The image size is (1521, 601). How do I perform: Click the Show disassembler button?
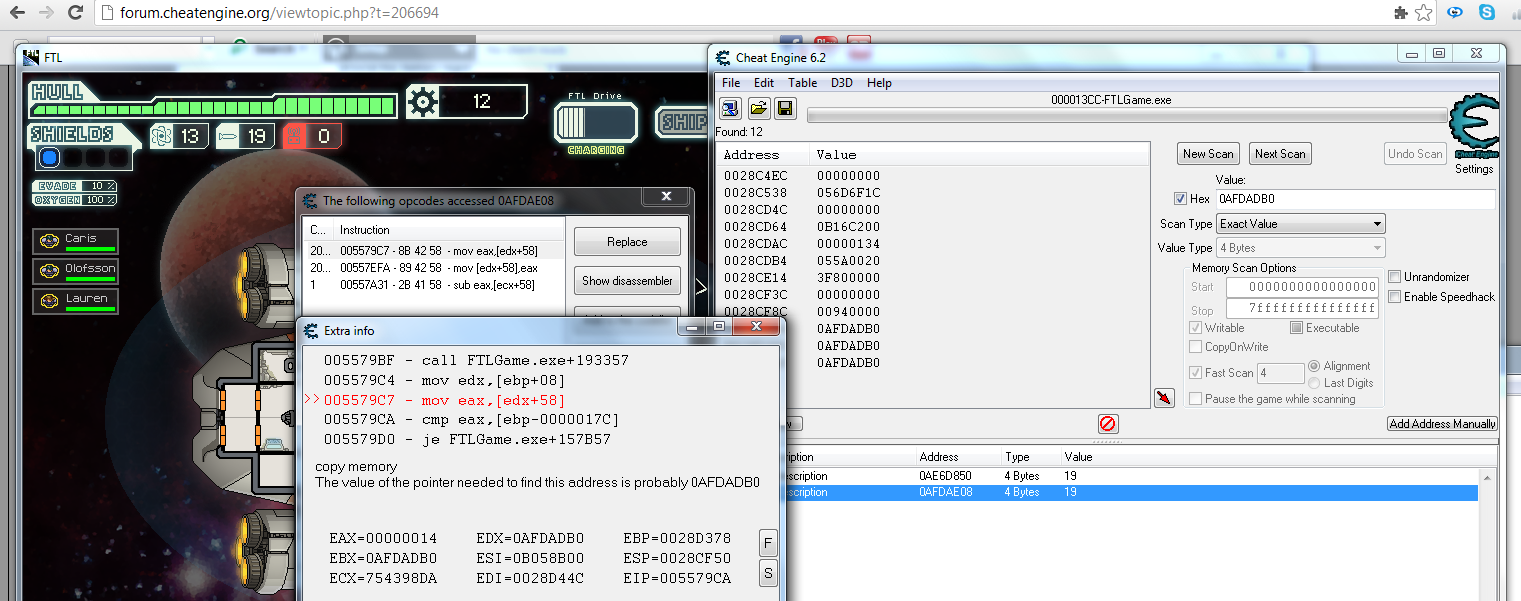coord(627,281)
